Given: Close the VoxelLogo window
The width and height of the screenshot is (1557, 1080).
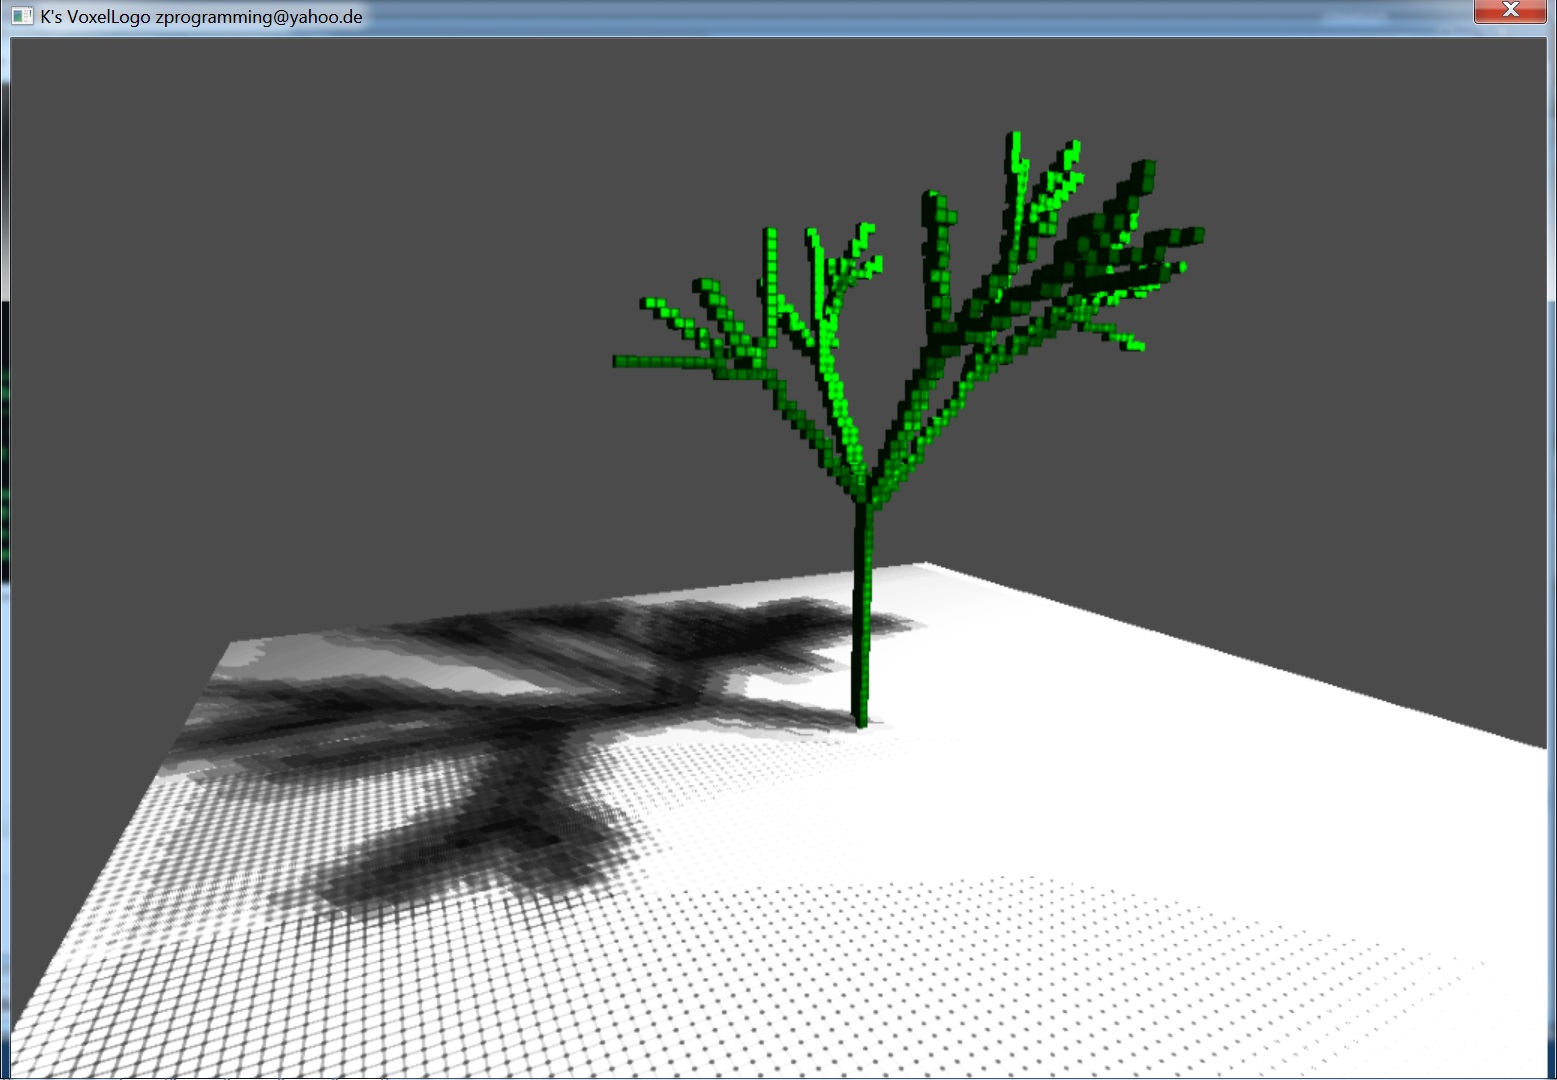Looking at the screenshot, I should 1510,11.
